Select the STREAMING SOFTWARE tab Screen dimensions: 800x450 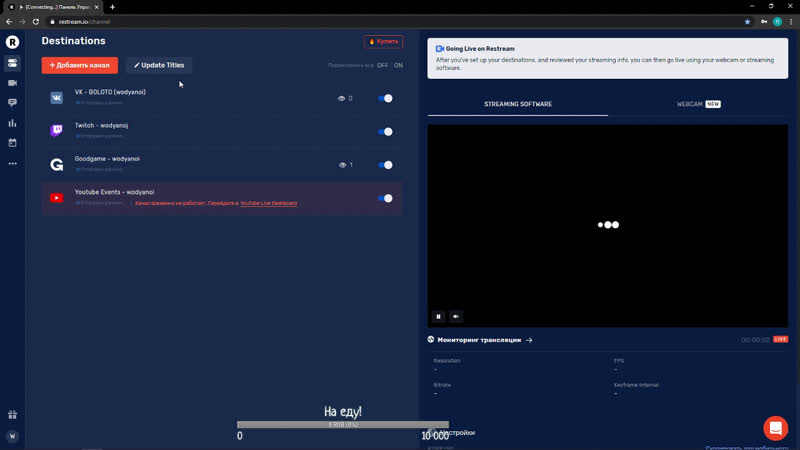(x=517, y=104)
